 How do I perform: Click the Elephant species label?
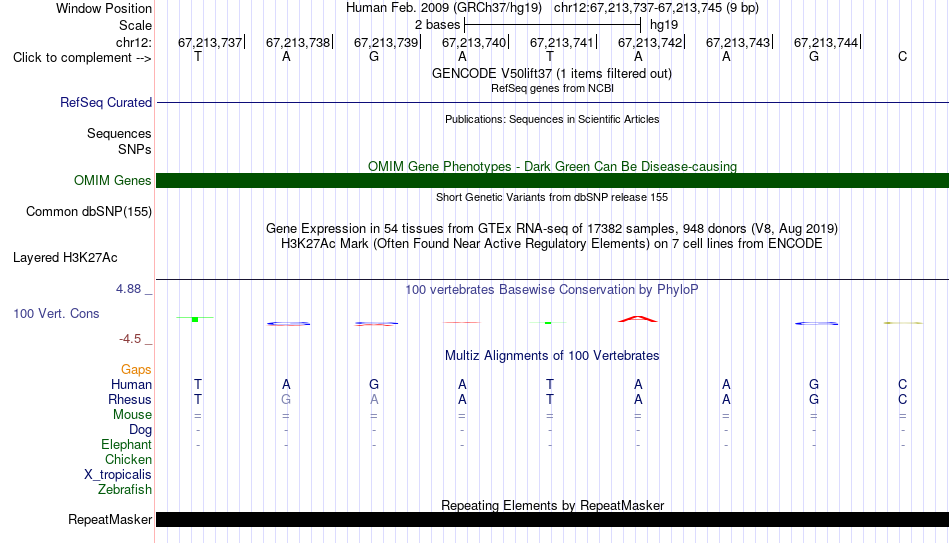click(126, 444)
